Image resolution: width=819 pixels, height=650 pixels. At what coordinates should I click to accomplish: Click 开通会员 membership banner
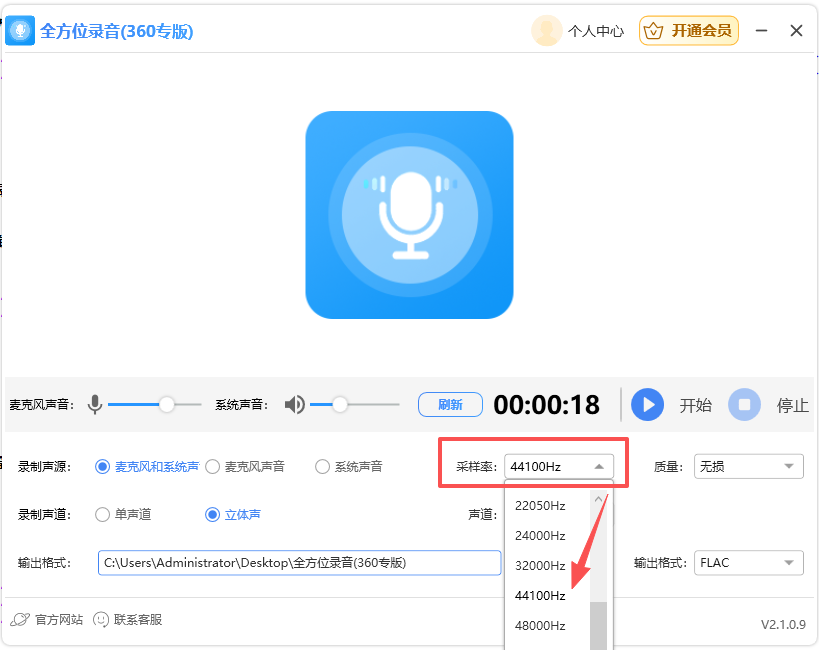click(688, 30)
